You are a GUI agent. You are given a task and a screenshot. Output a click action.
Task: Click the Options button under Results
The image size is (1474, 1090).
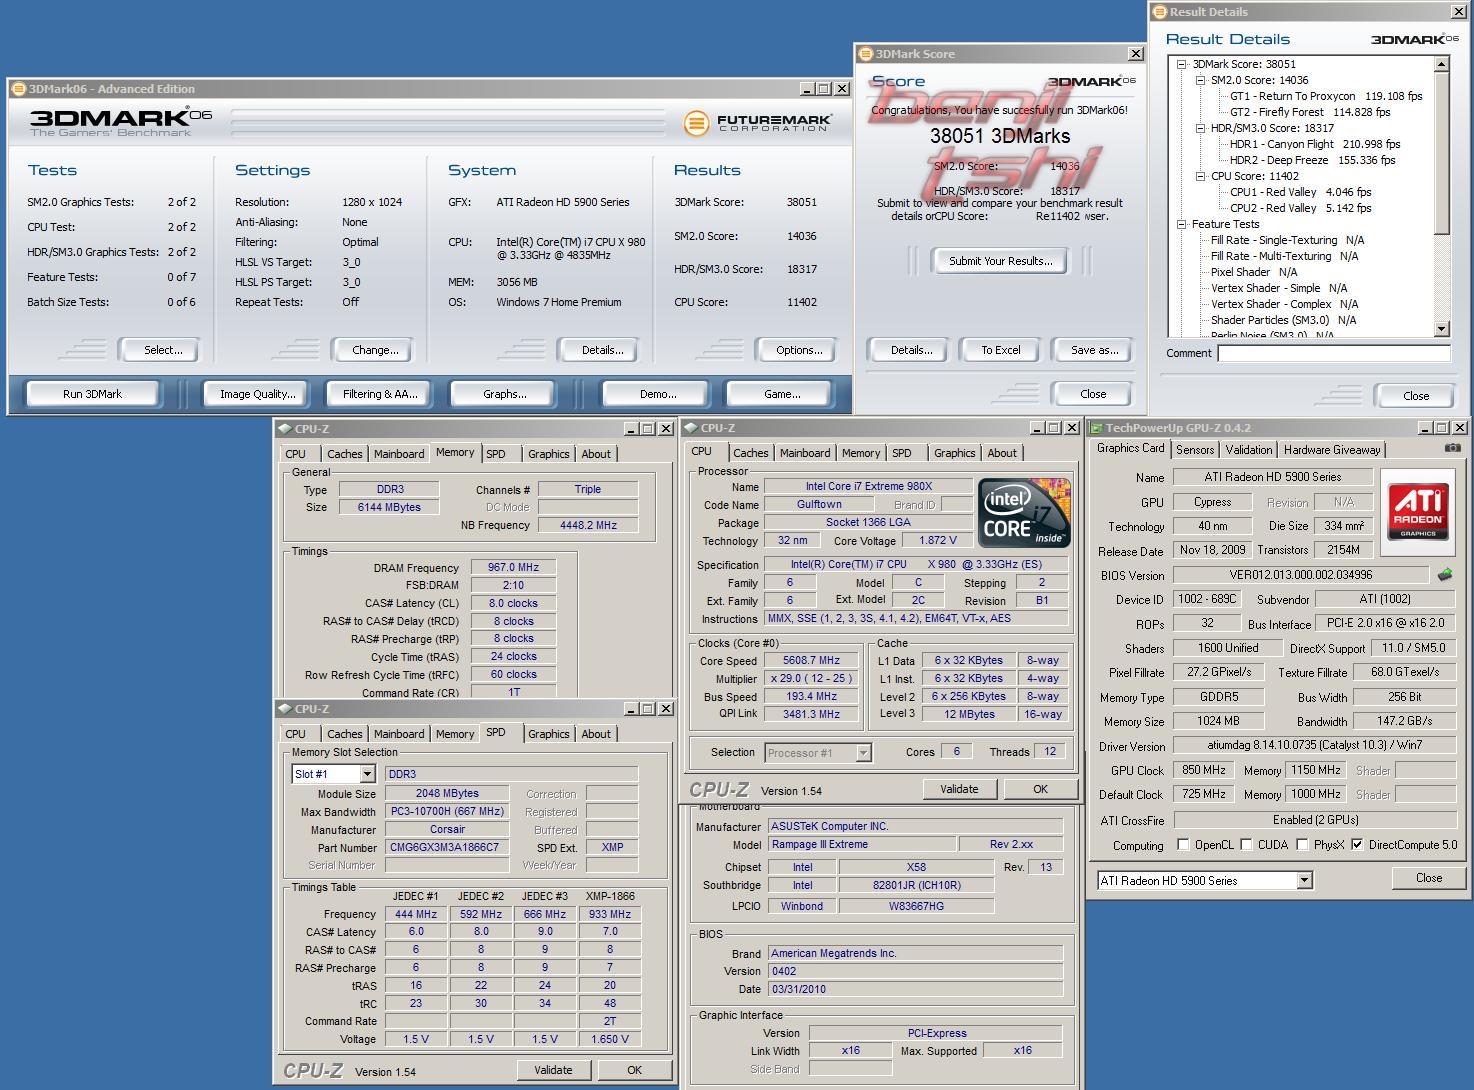click(799, 350)
